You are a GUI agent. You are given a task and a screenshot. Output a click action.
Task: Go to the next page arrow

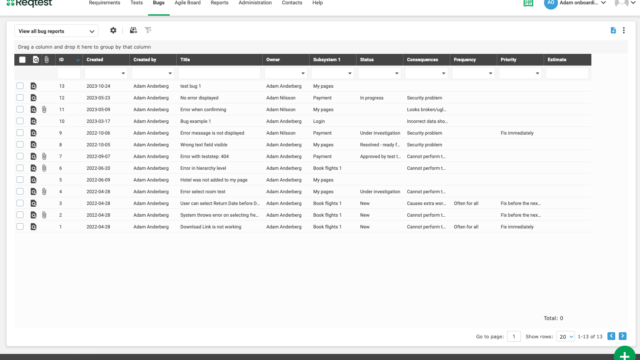click(x=622, y=336)
